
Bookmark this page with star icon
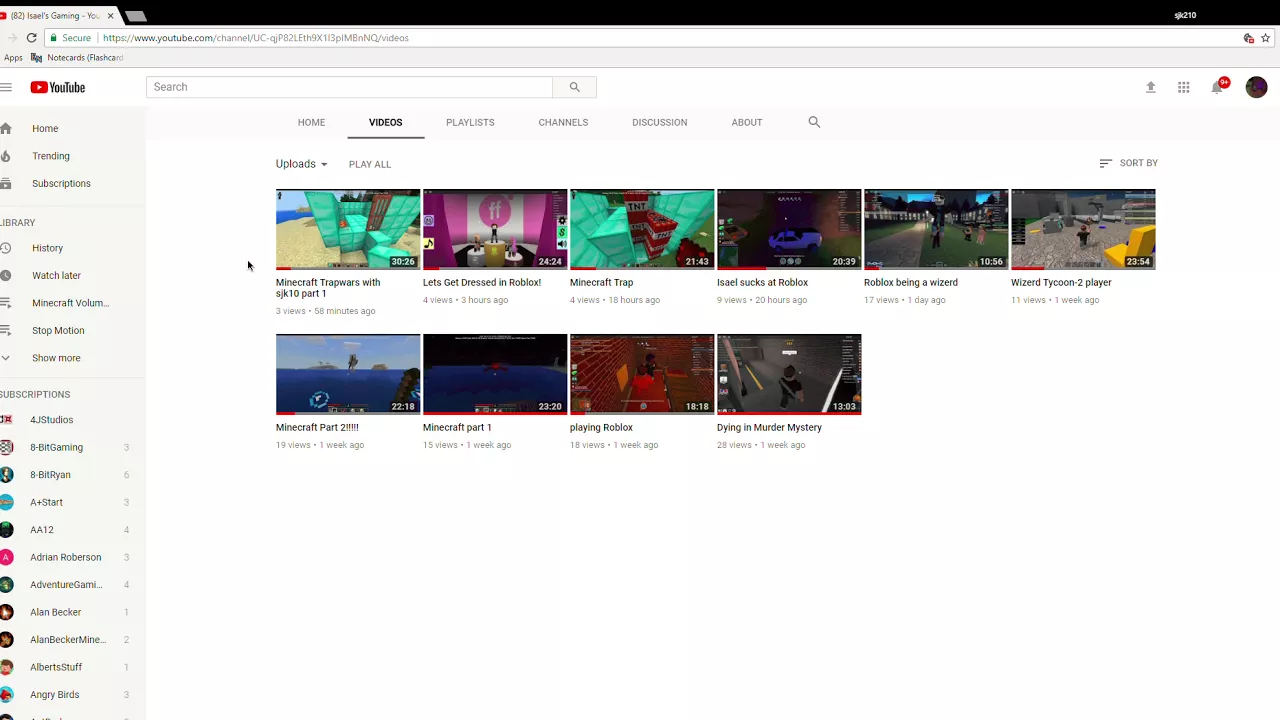(x=1266, y=38)
